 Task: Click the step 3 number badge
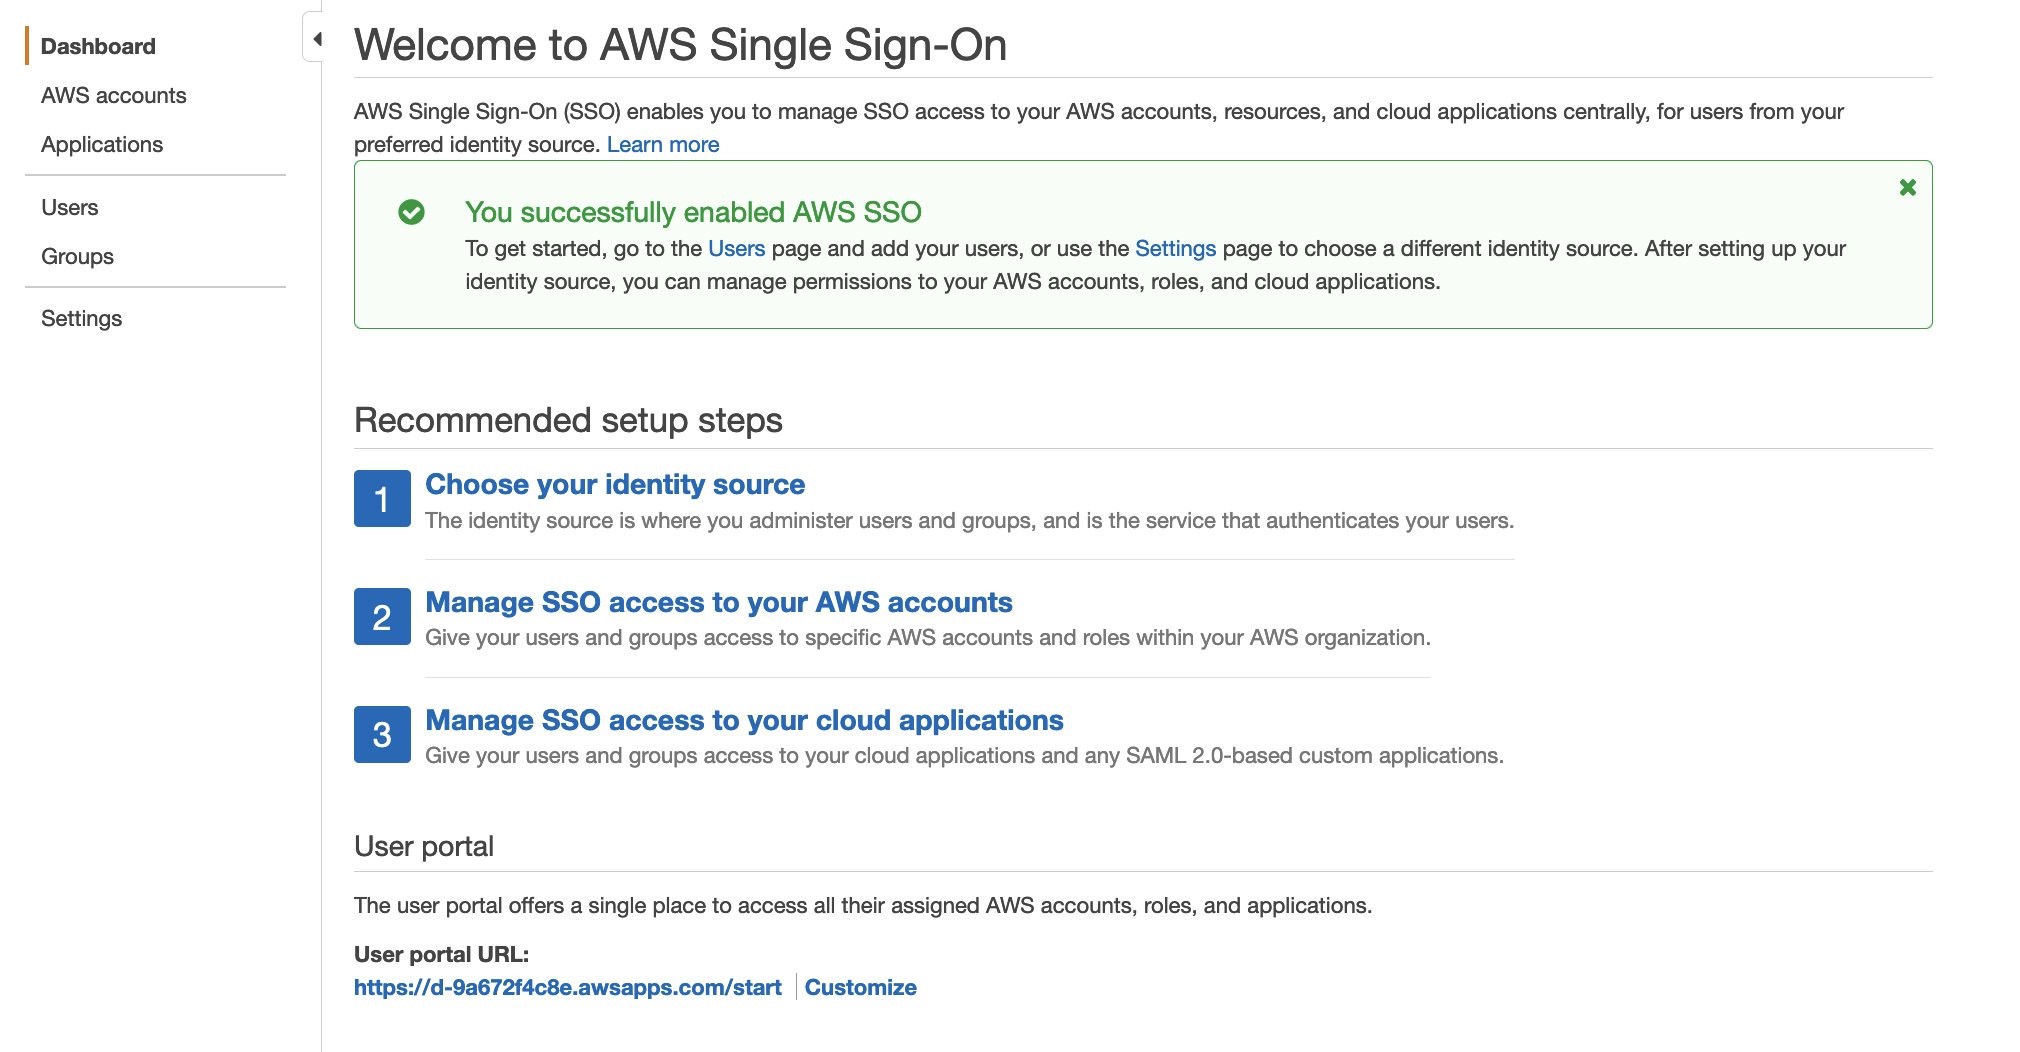pyautogui.click(x=382, y=734)
